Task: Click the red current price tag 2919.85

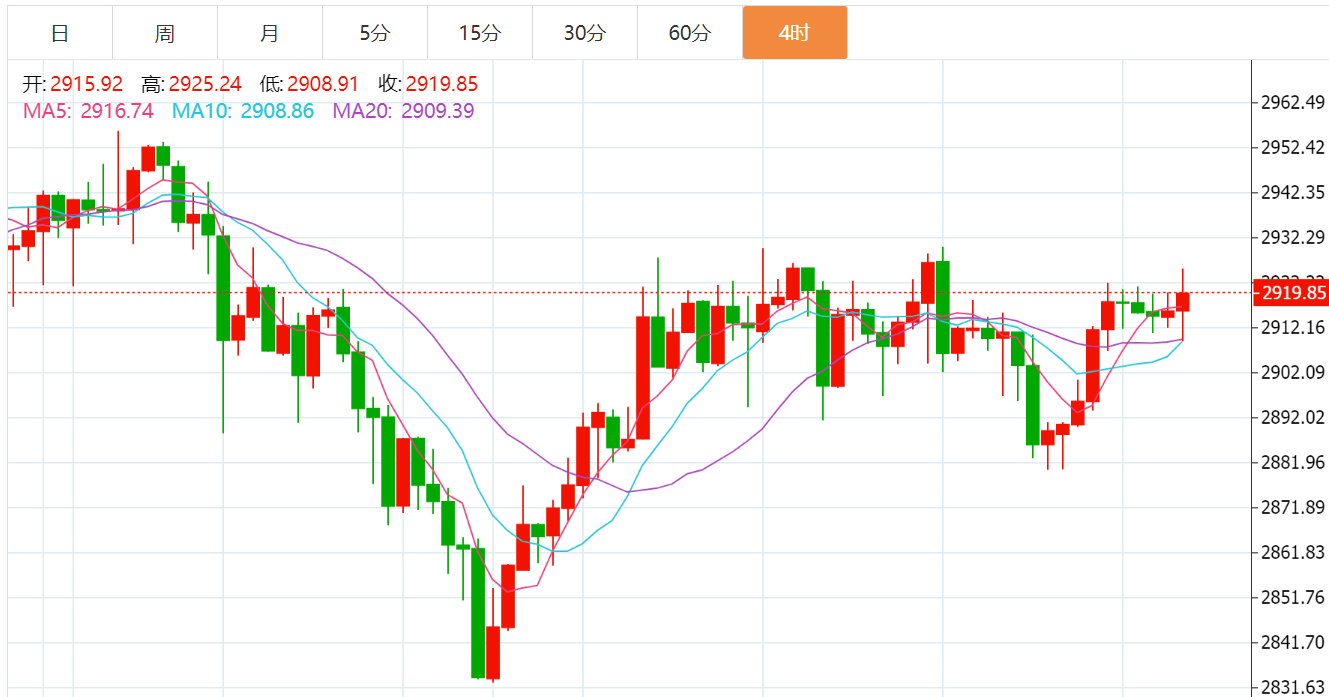Action: click(x=1290, y=293)
